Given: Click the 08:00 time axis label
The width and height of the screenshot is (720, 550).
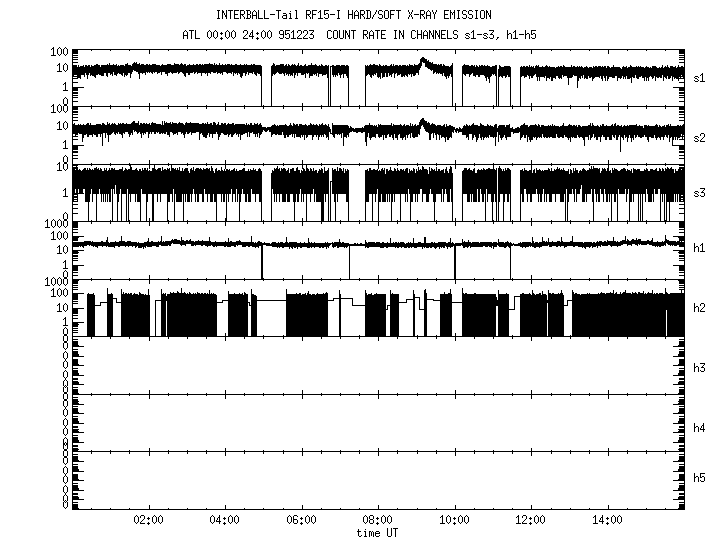Looking at the screenshot, I should pyautogui.click(x=378, y=521).
